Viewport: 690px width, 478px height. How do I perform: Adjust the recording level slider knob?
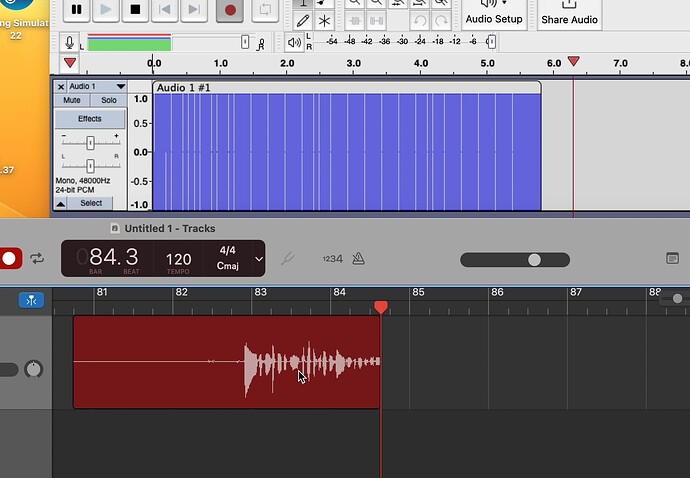click(x=245, y=42)
